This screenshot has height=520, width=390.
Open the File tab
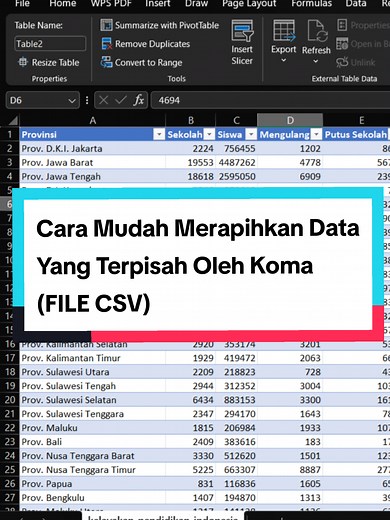click(22, 4)
